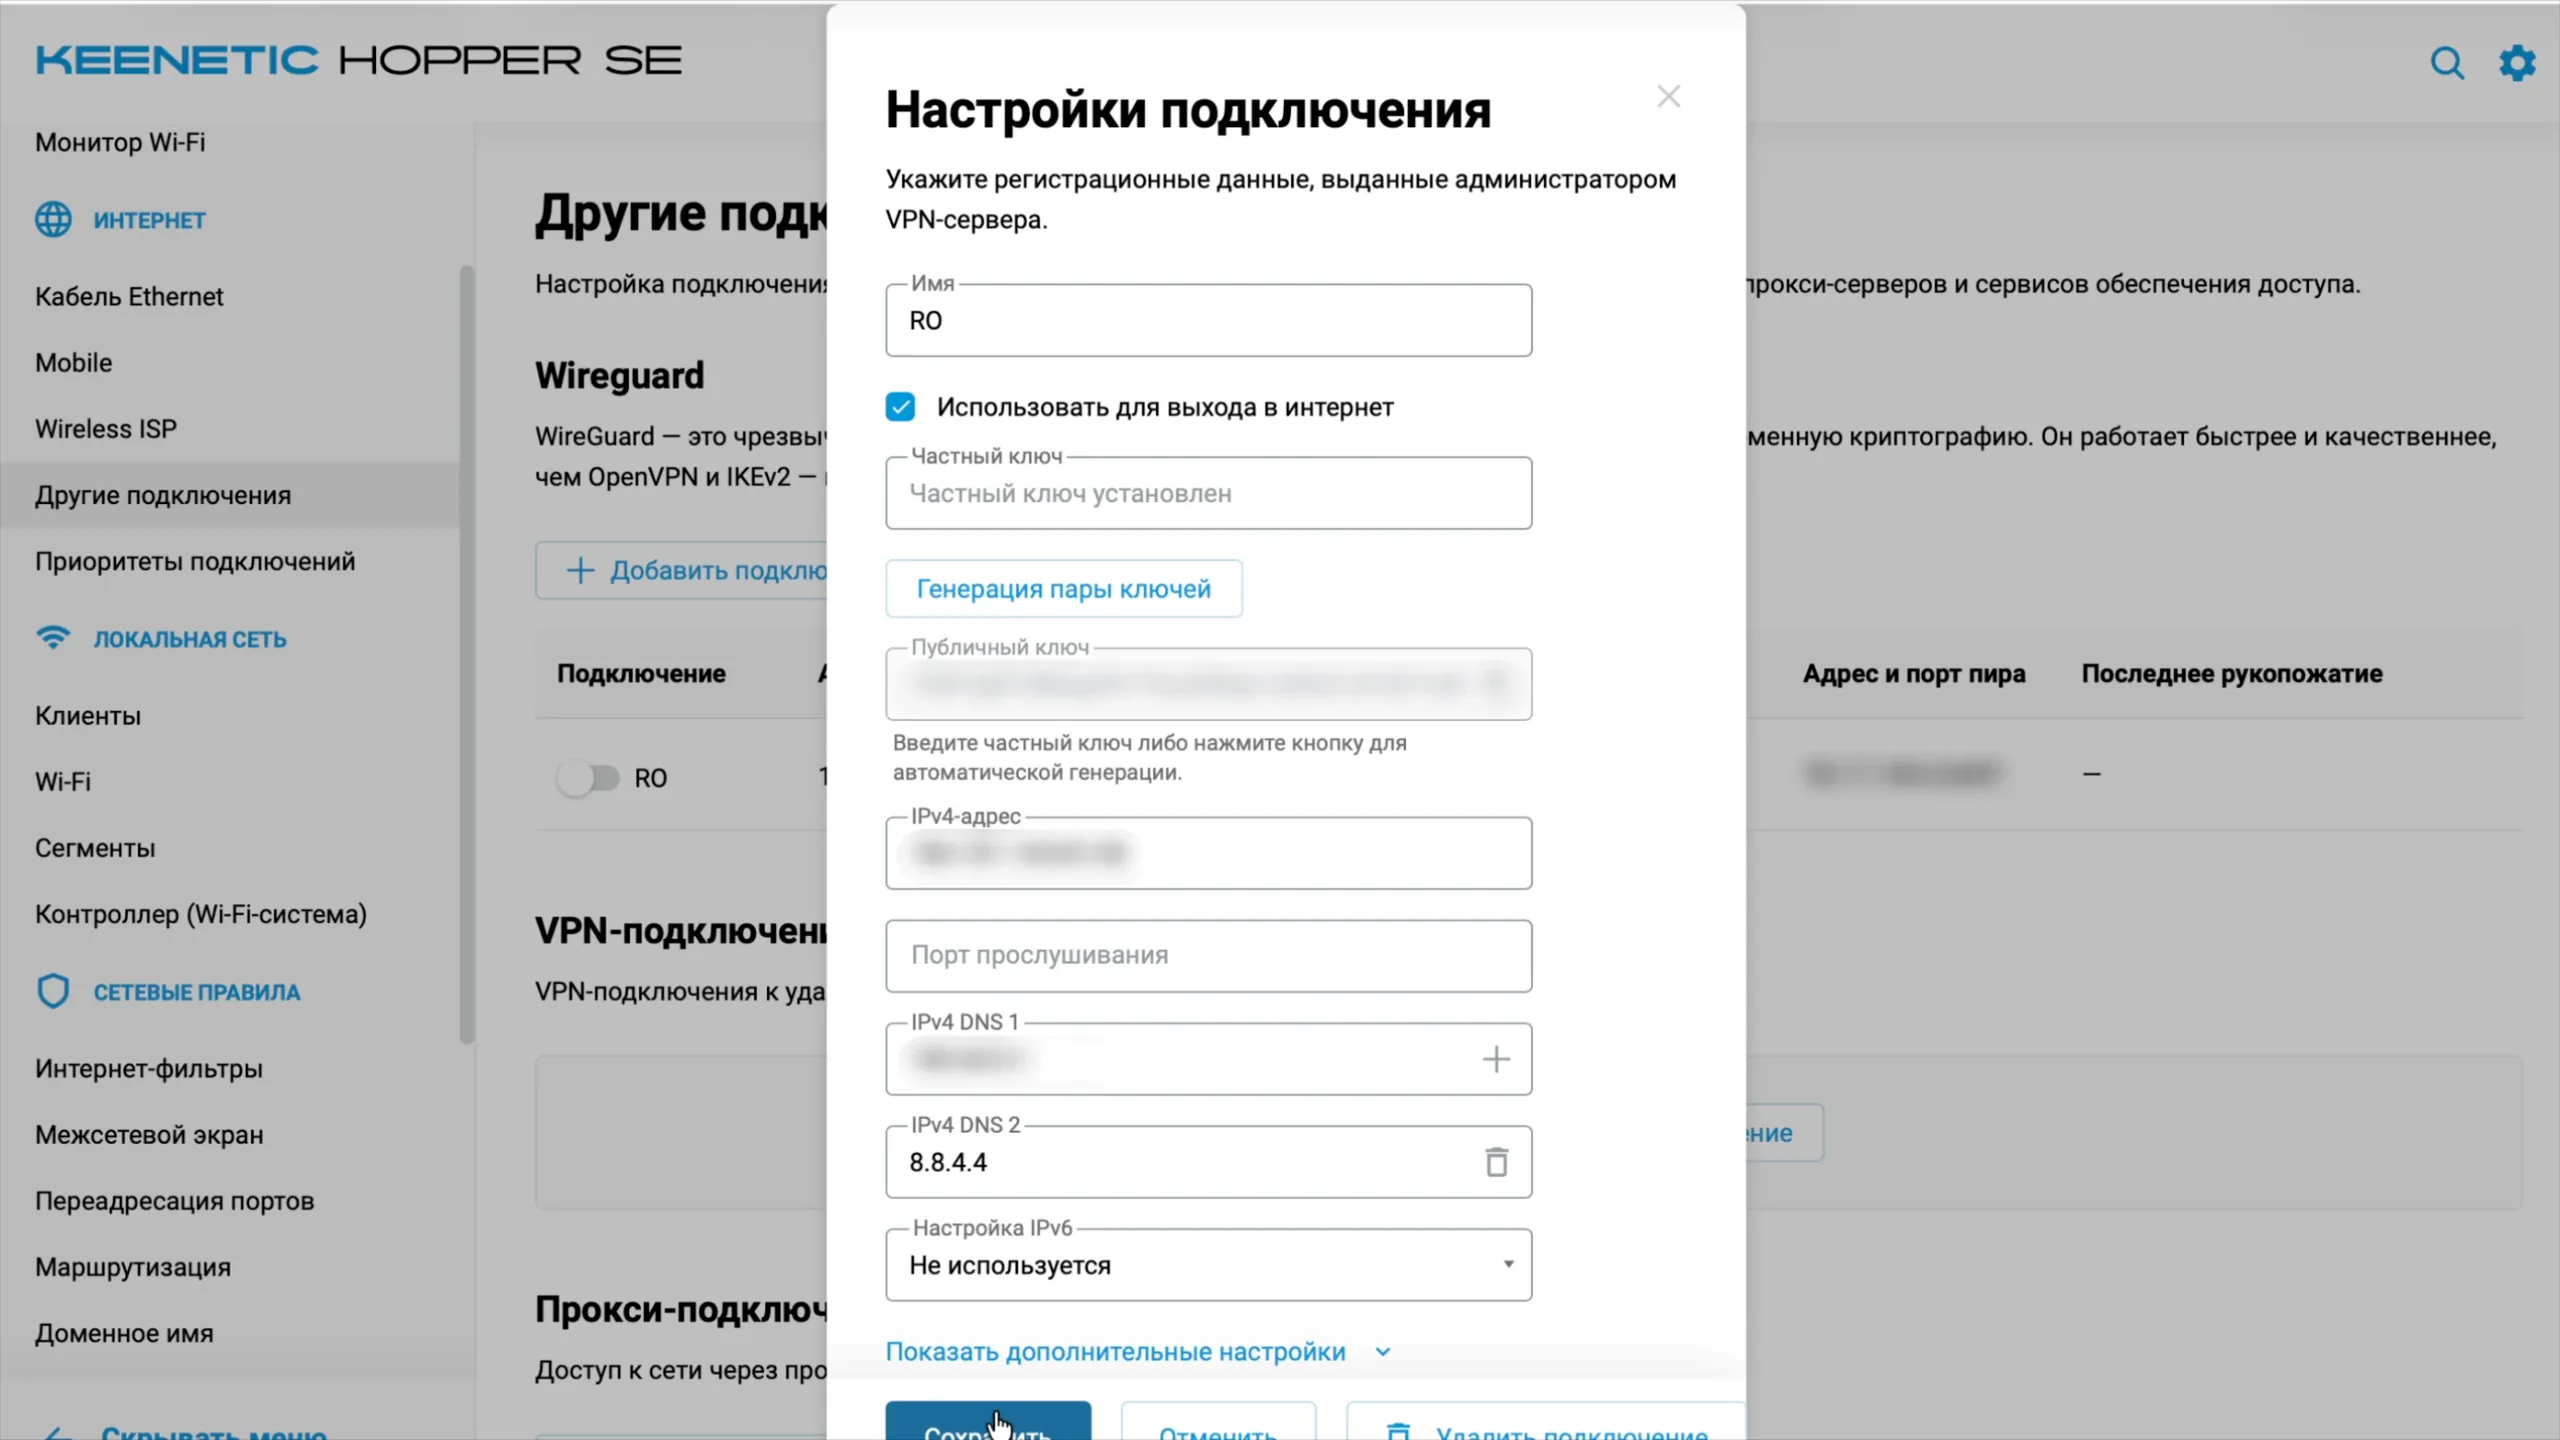Expand Показать дополнительные настройки
The height and width of the screenshot is (1440, 2560).
click(1138, 1352)
